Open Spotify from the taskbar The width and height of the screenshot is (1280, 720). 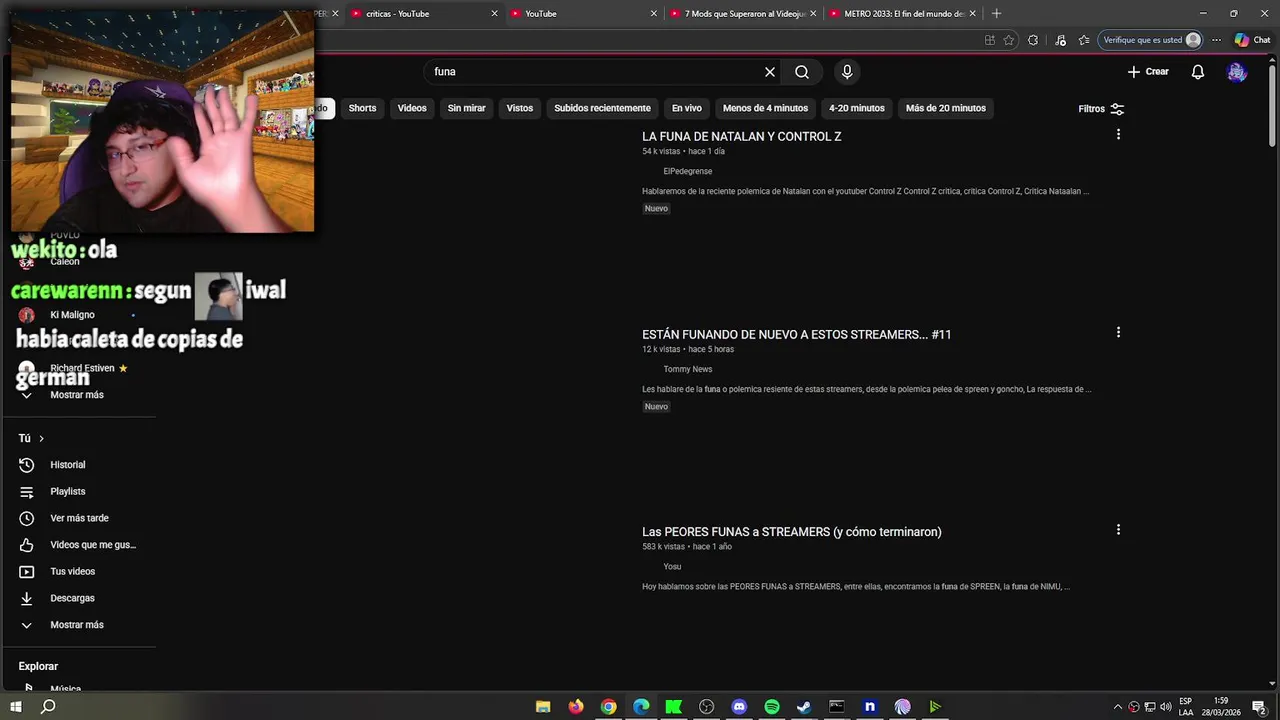(x=772, y=707)
